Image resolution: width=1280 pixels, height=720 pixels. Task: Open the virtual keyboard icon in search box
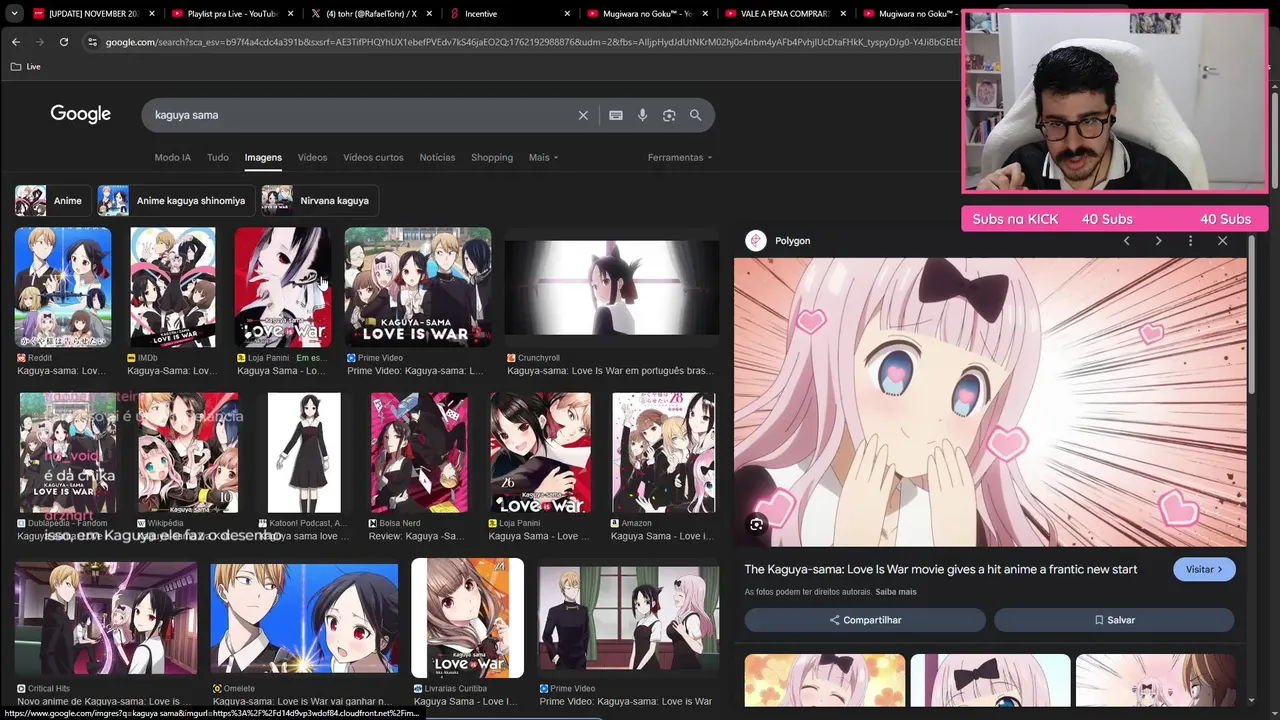point(616,115)
